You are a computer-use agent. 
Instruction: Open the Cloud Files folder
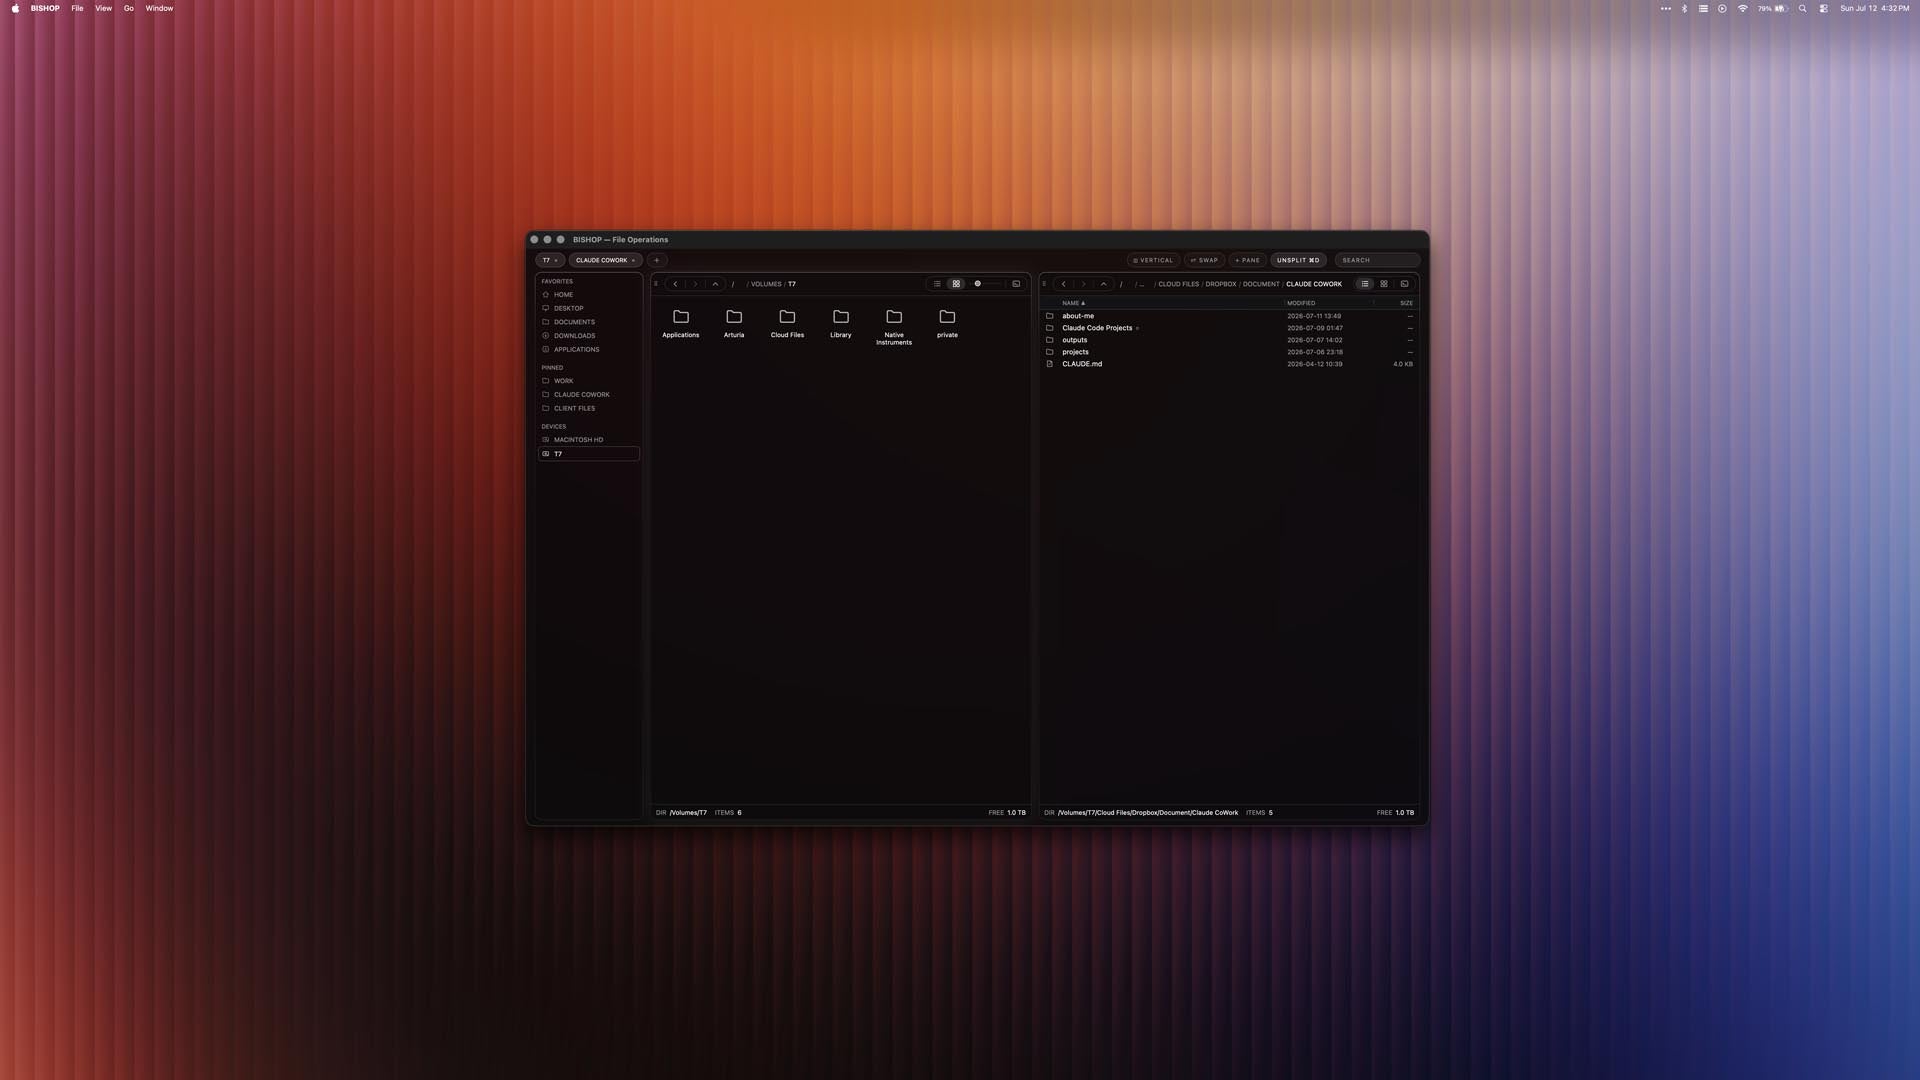click(x=787, y=323)
